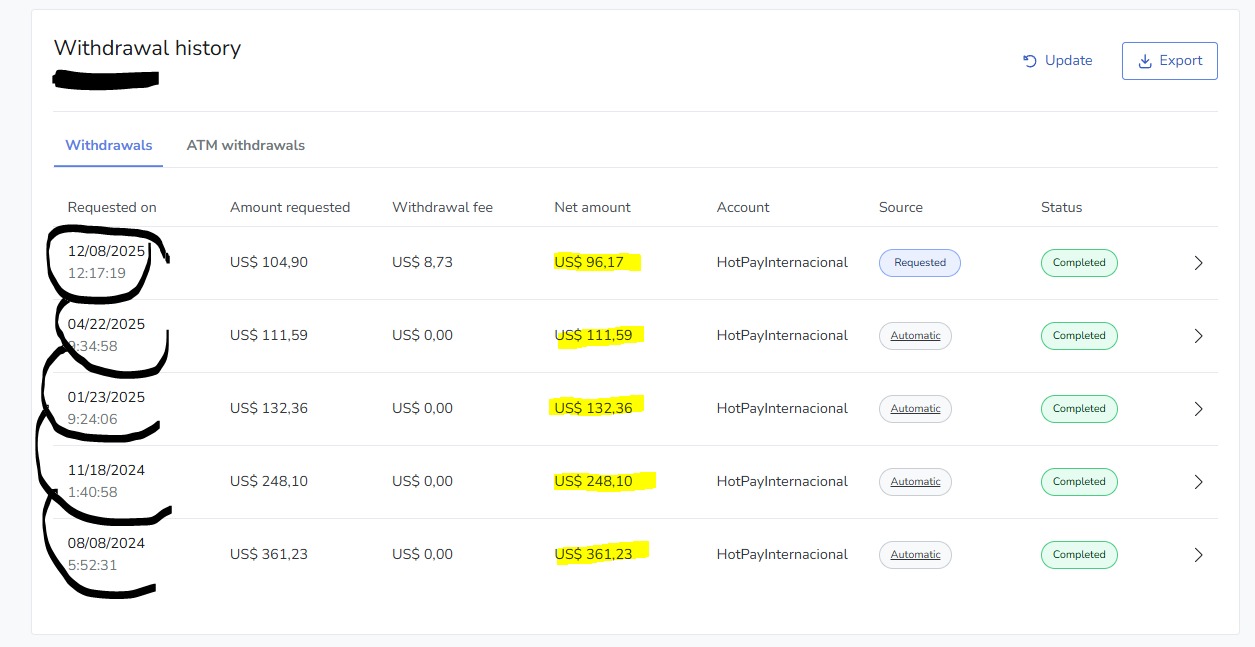This screenshot has width=1255, height=647.
Task: Click Automatic source badge in US$ 111,59 row
Action: (x=915, y=336)
